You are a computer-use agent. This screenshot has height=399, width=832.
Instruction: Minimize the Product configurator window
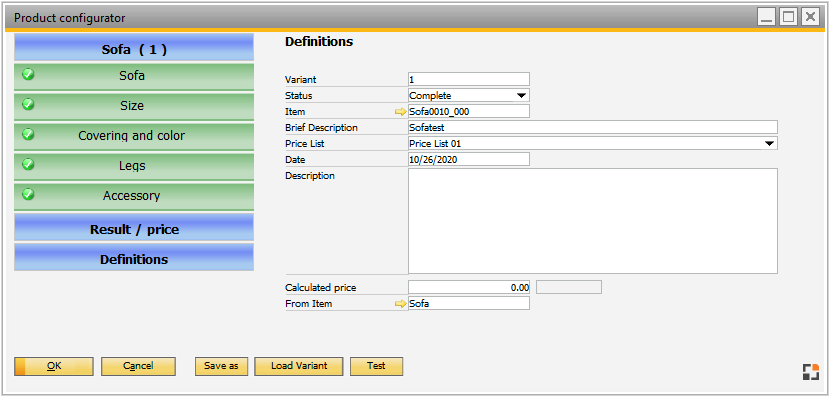[x=766, y=18]
